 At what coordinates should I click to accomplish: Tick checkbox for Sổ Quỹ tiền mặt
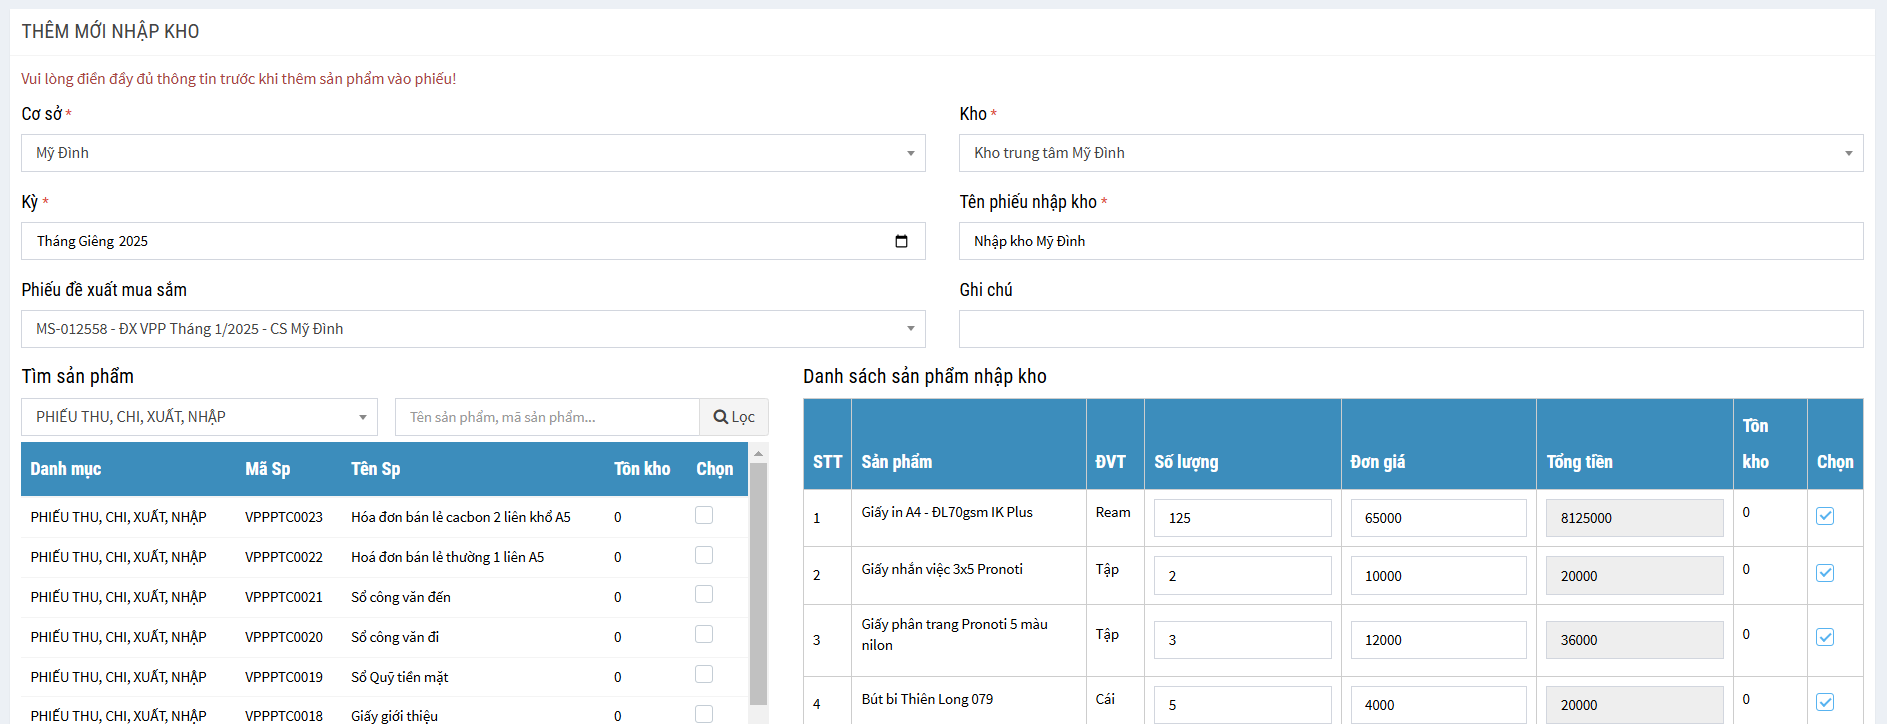click(x=704, y=675)
